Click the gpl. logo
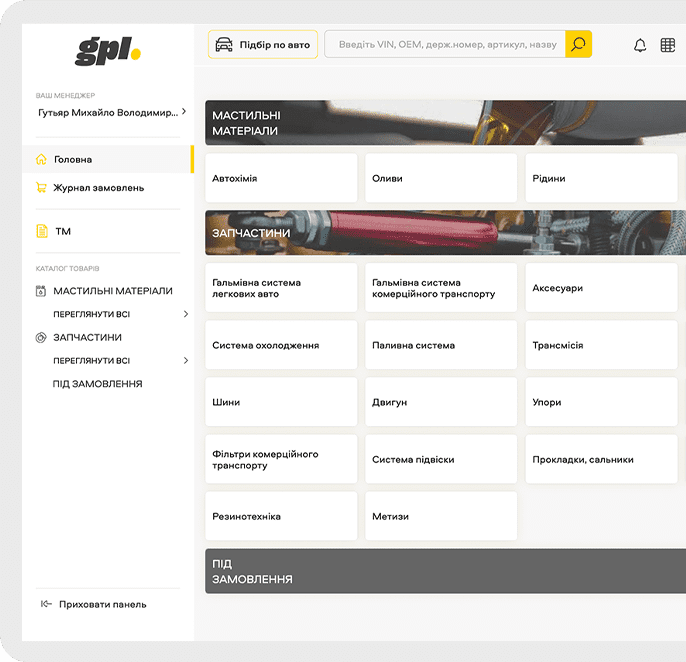Image resolution: width=686 pixels, height=662 pixels. pyautogui.click(x=108, y=50)
